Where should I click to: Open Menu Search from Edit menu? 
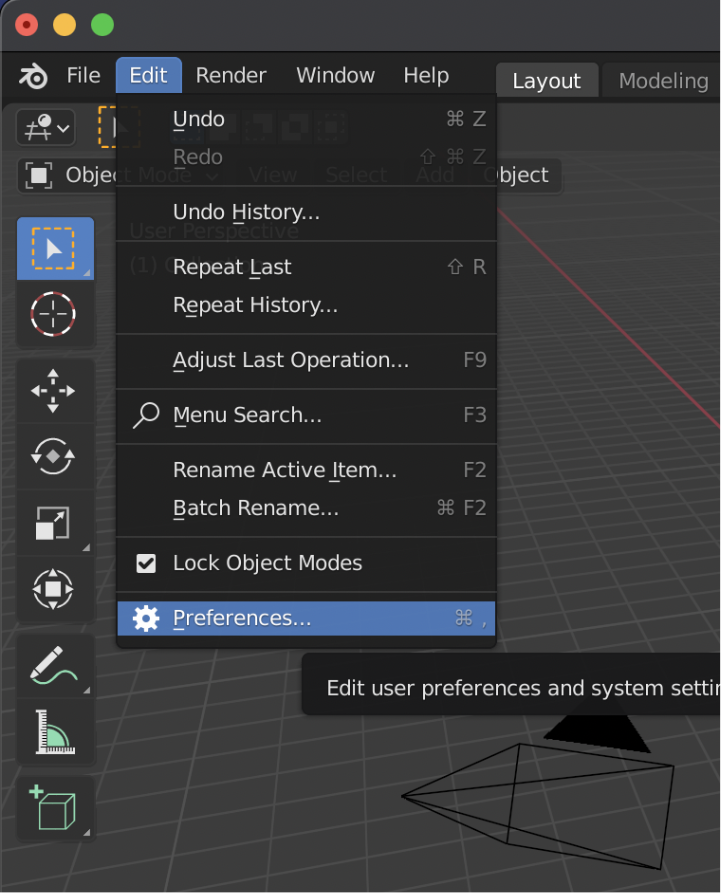coord(306,415)
